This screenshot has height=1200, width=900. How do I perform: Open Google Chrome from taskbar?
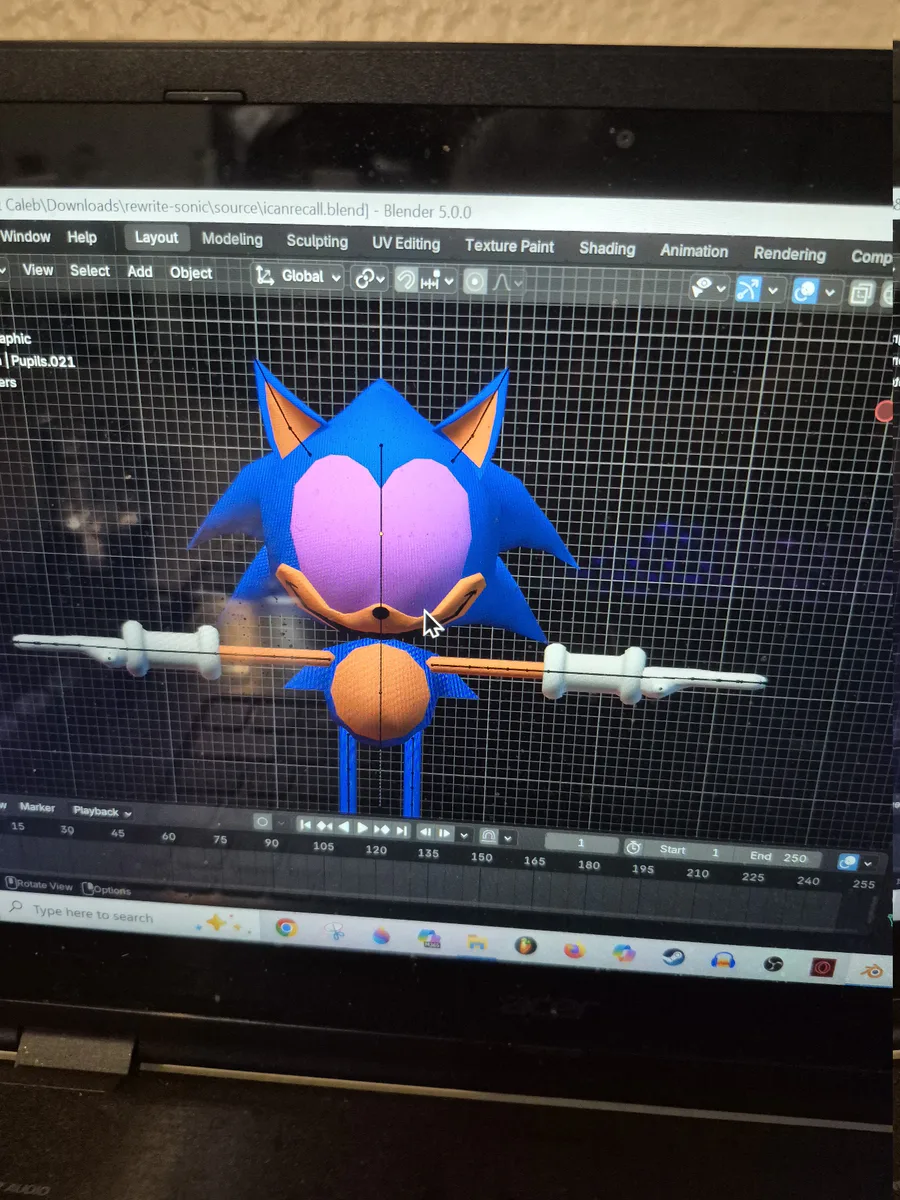point(286,928)
